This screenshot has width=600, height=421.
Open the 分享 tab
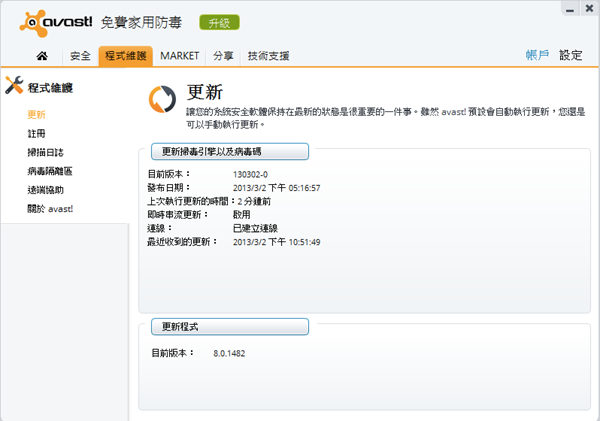click(224, 56)
